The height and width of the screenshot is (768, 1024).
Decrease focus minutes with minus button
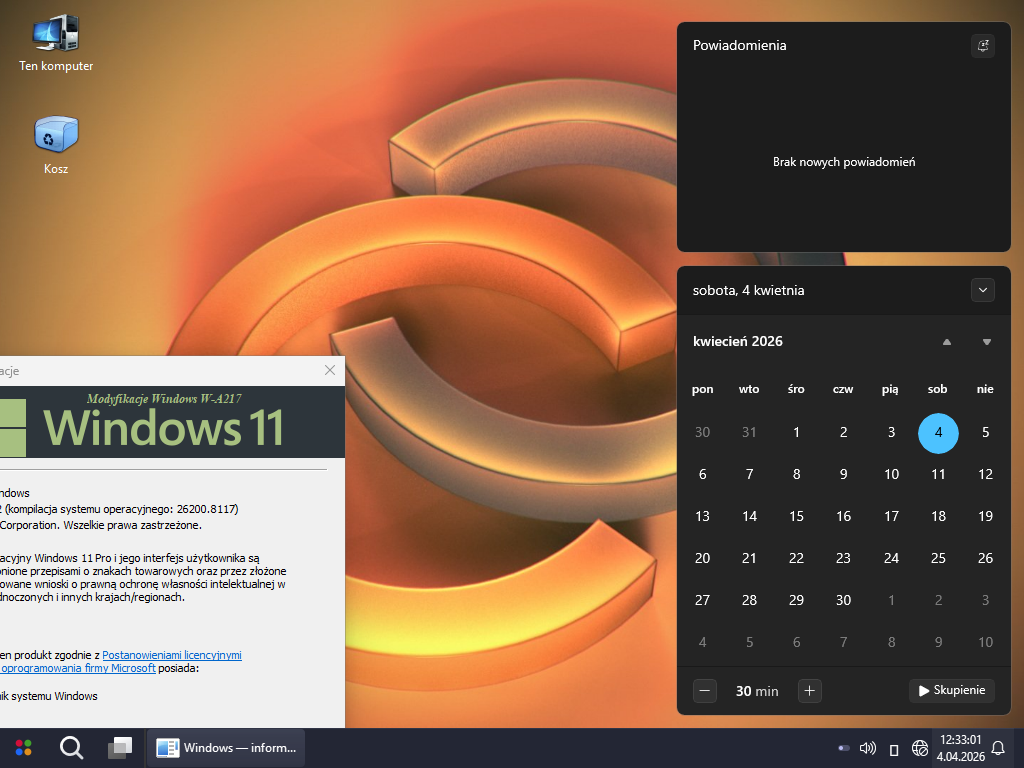point(705,690)
